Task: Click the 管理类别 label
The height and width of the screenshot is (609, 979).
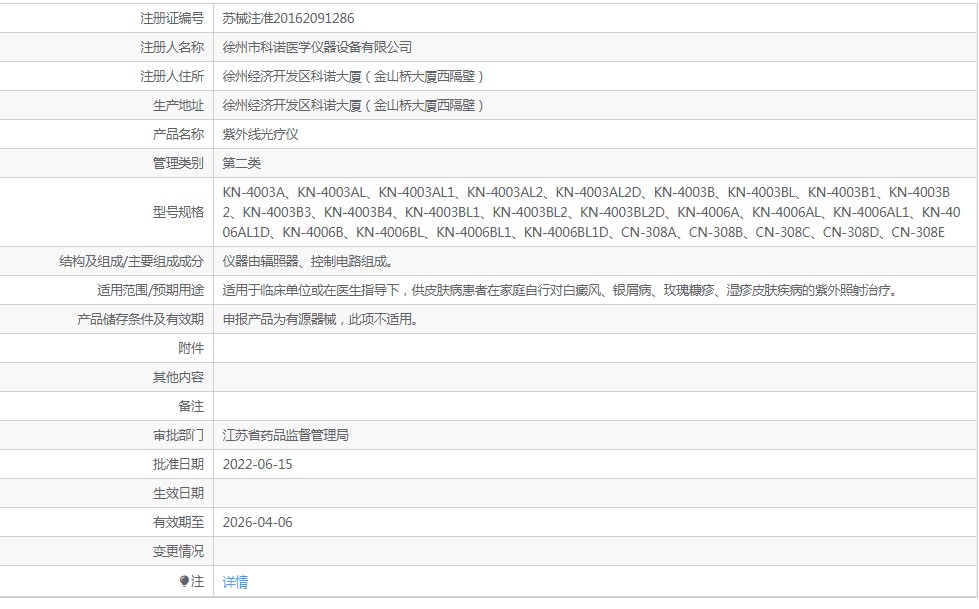Action: (178, 163)
